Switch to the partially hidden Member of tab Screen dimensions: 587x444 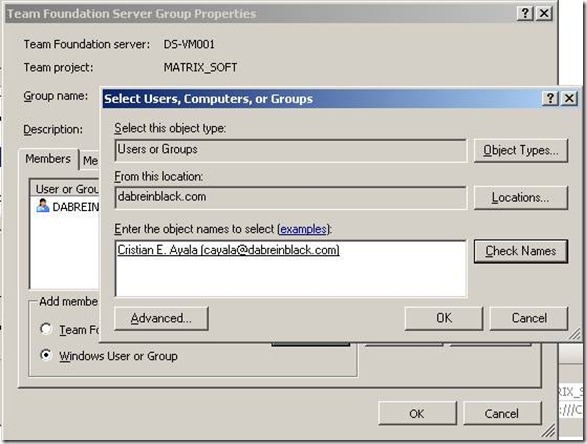(90, 161)
